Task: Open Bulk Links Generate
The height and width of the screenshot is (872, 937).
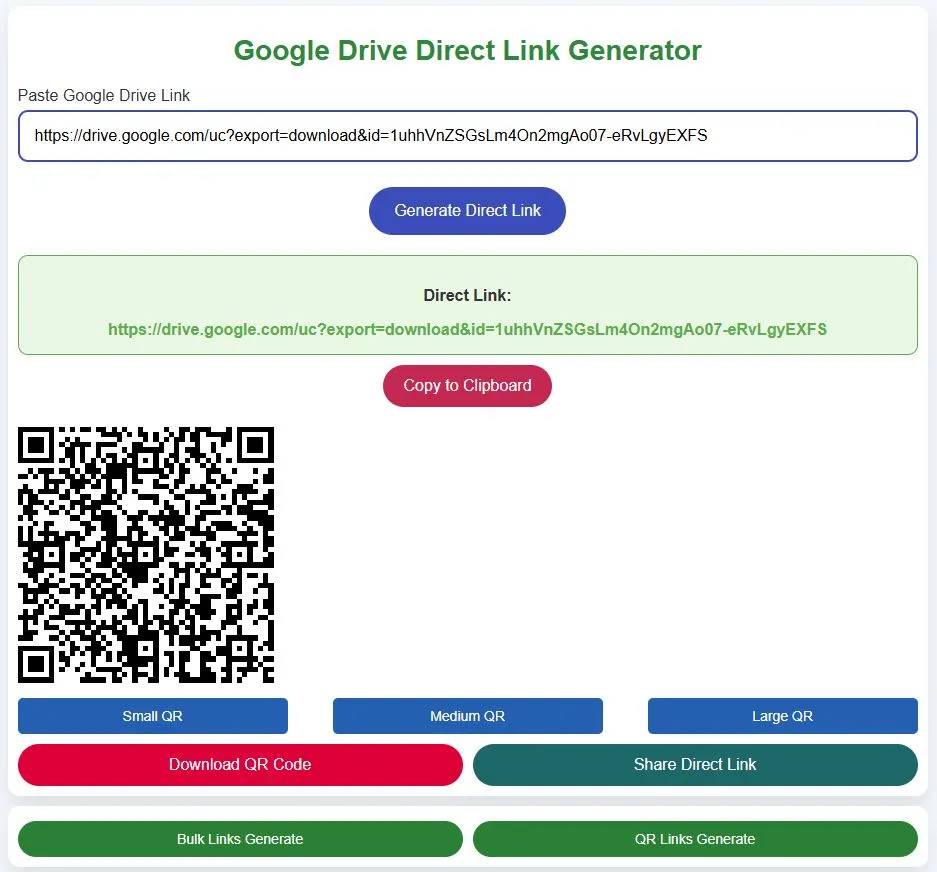Action: click(240, 839)
